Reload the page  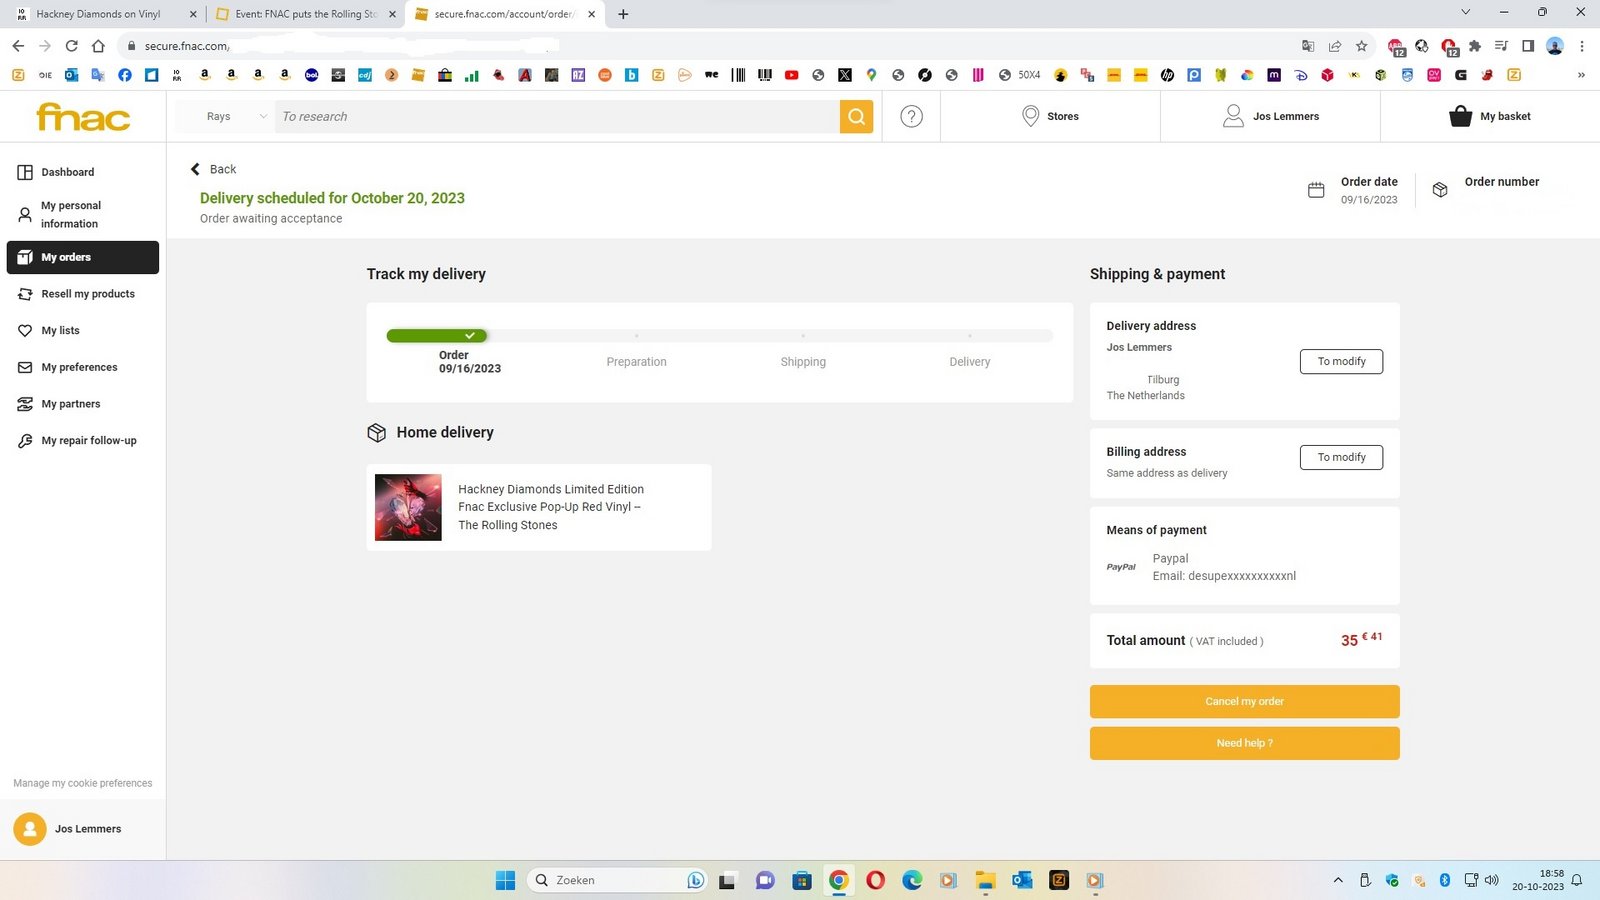click(x=71, y=46)
